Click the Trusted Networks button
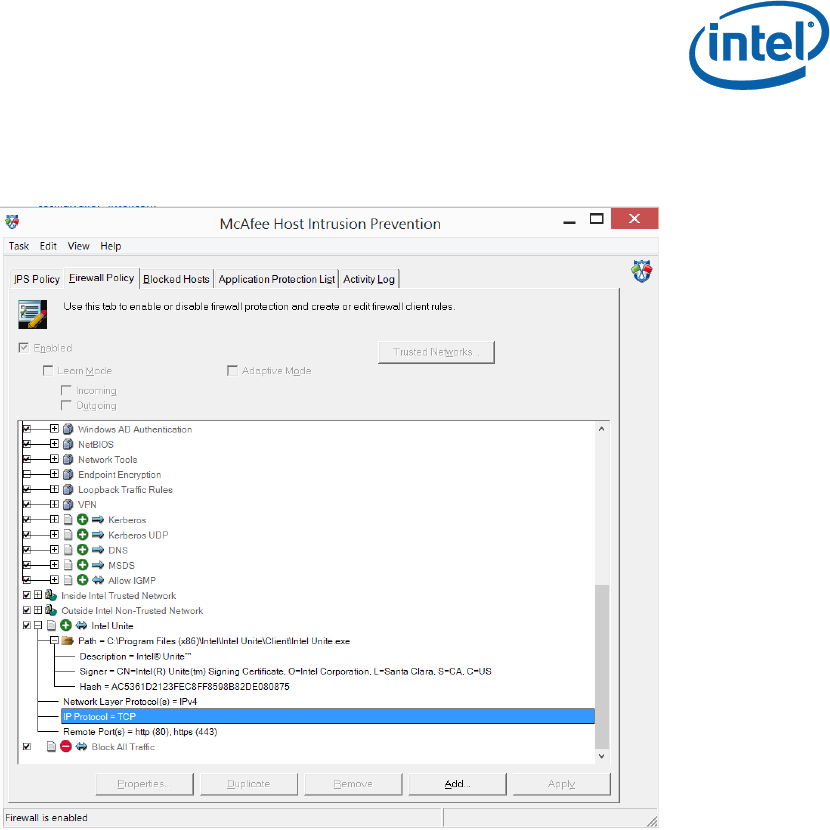Viewport: 830px width, 830px height. (436, 352)
